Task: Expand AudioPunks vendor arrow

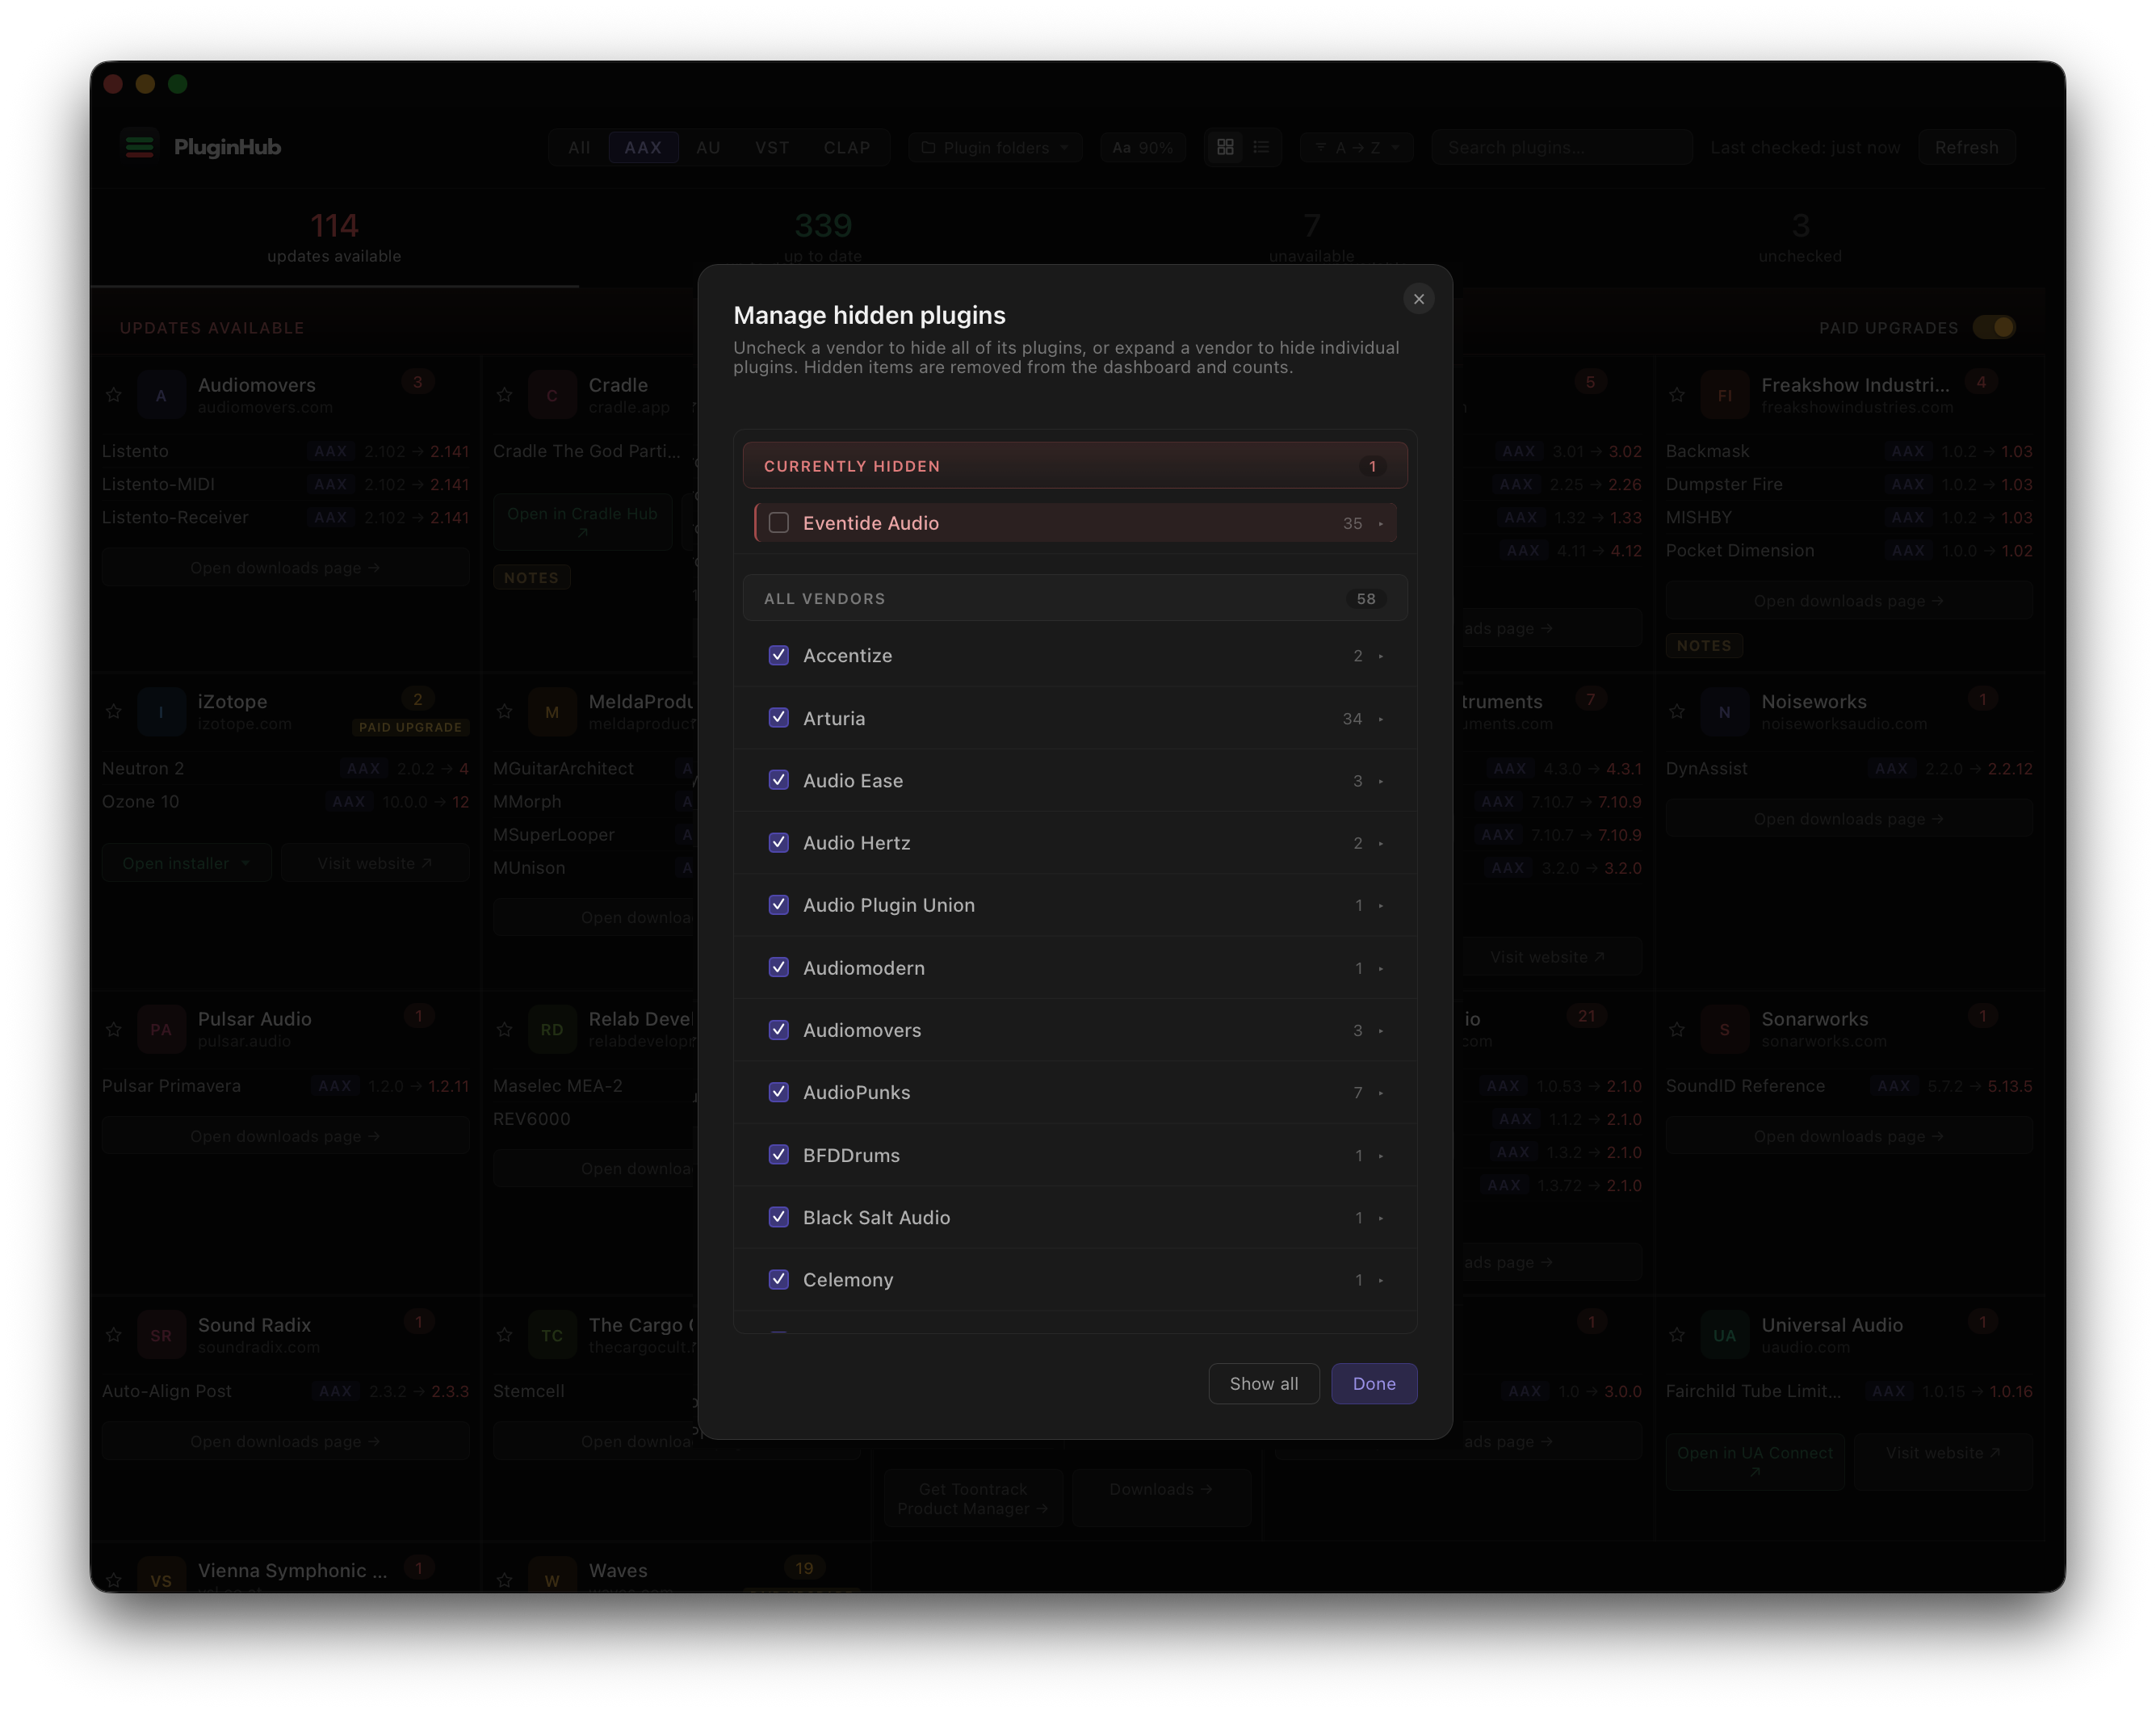Action: click(x=1381, y=1093)
